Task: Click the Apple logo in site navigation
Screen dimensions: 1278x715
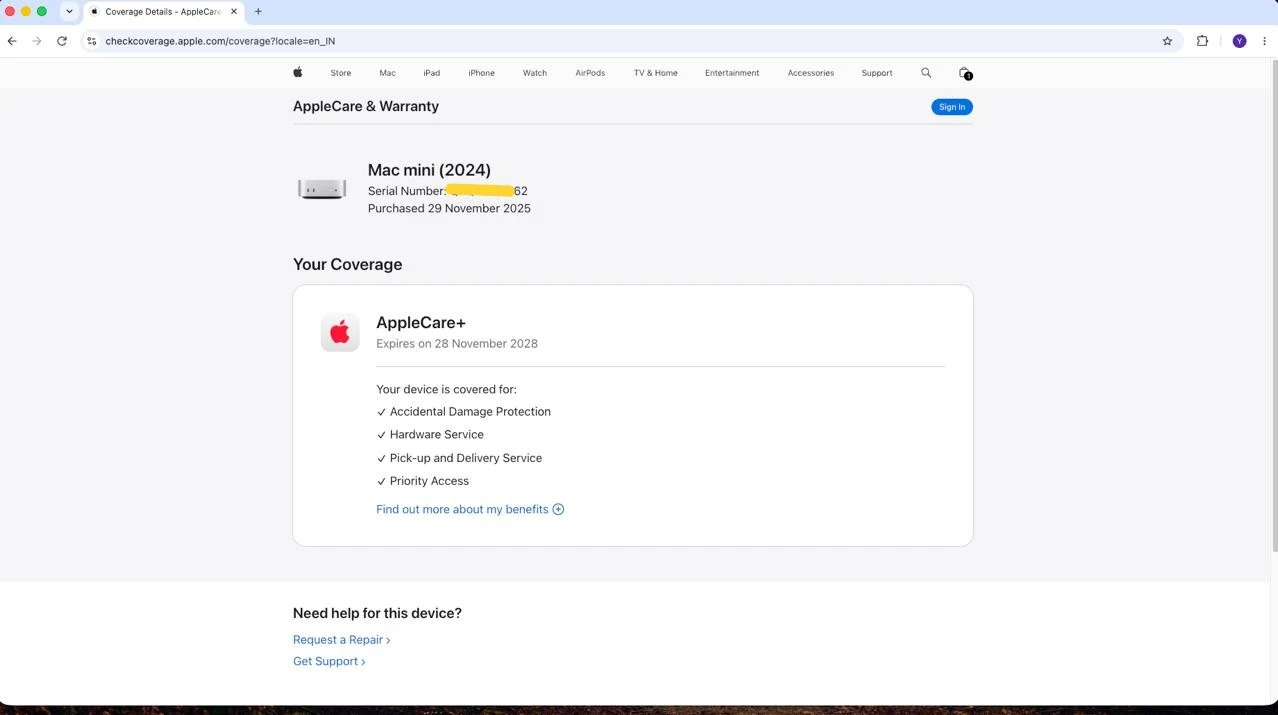Action: click(297, 72)
